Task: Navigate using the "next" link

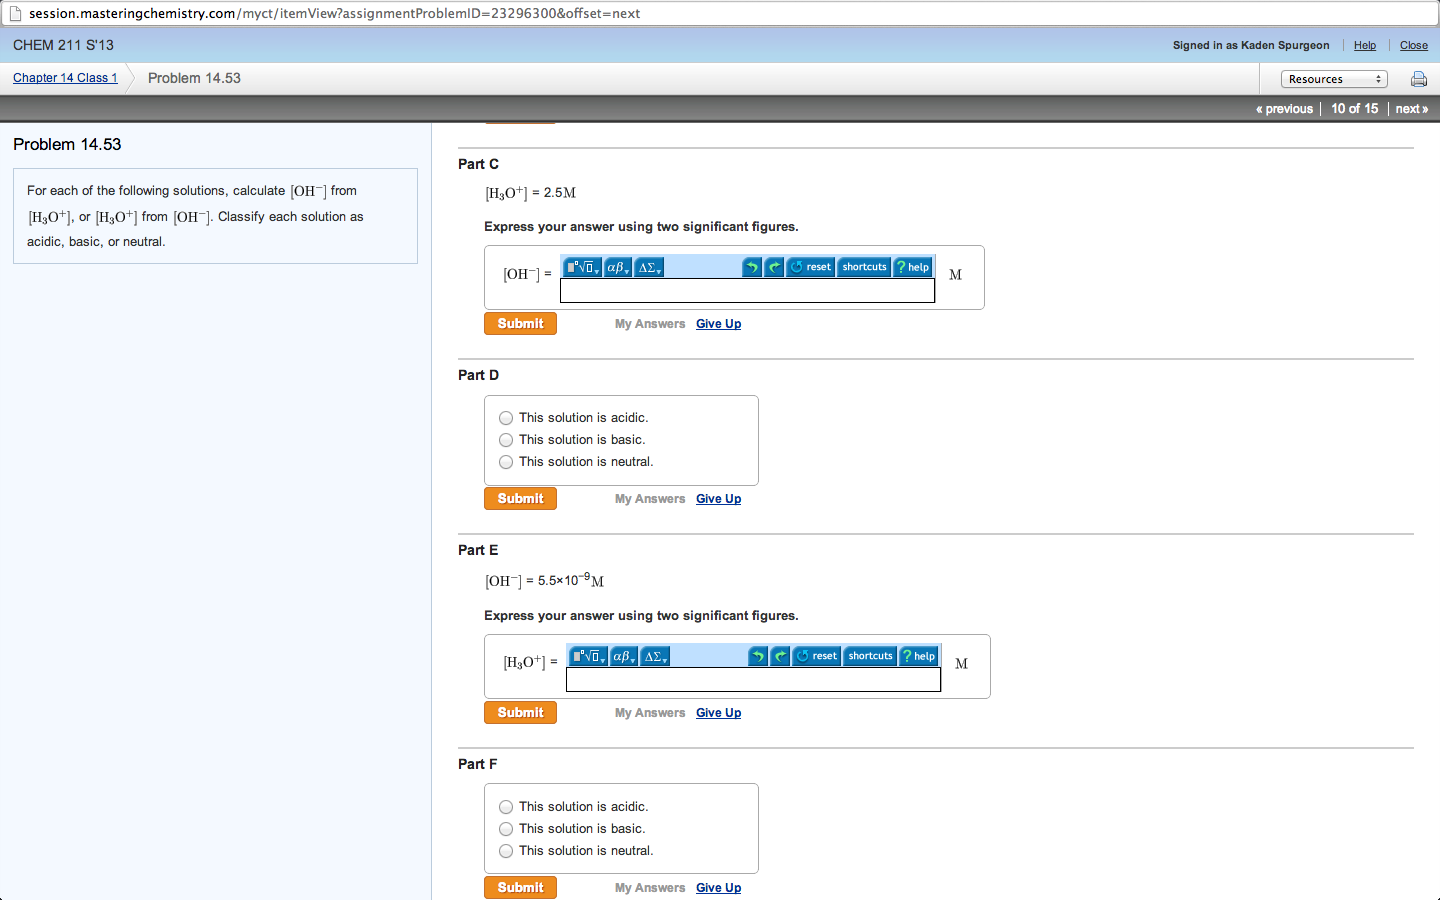Action: (x=1411, y=108)
